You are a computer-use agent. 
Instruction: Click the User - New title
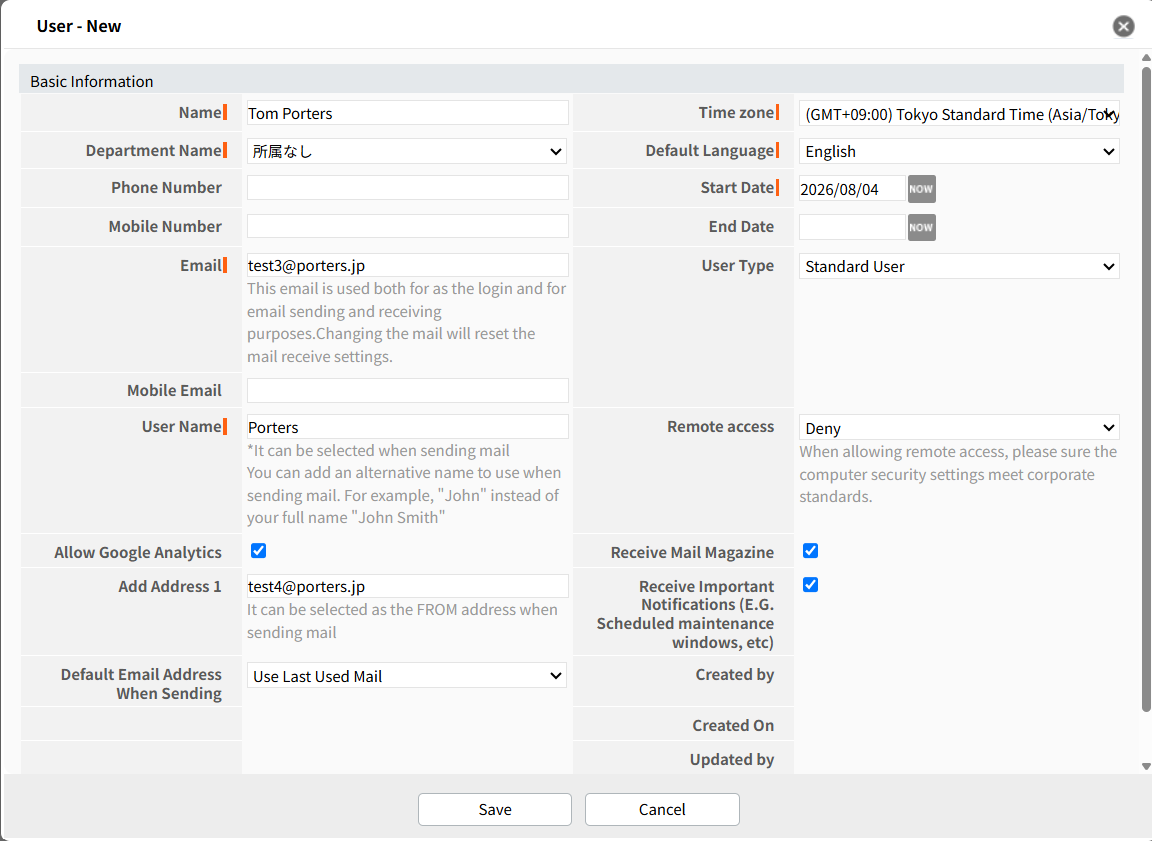click(x=79, y=26)
